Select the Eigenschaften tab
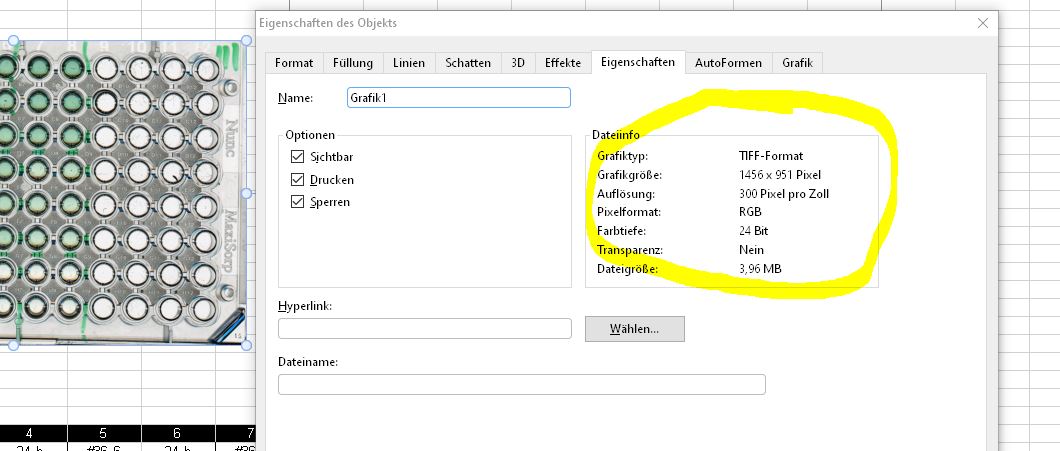This screenshot has height=451, width=1060. tap(638, 62)
